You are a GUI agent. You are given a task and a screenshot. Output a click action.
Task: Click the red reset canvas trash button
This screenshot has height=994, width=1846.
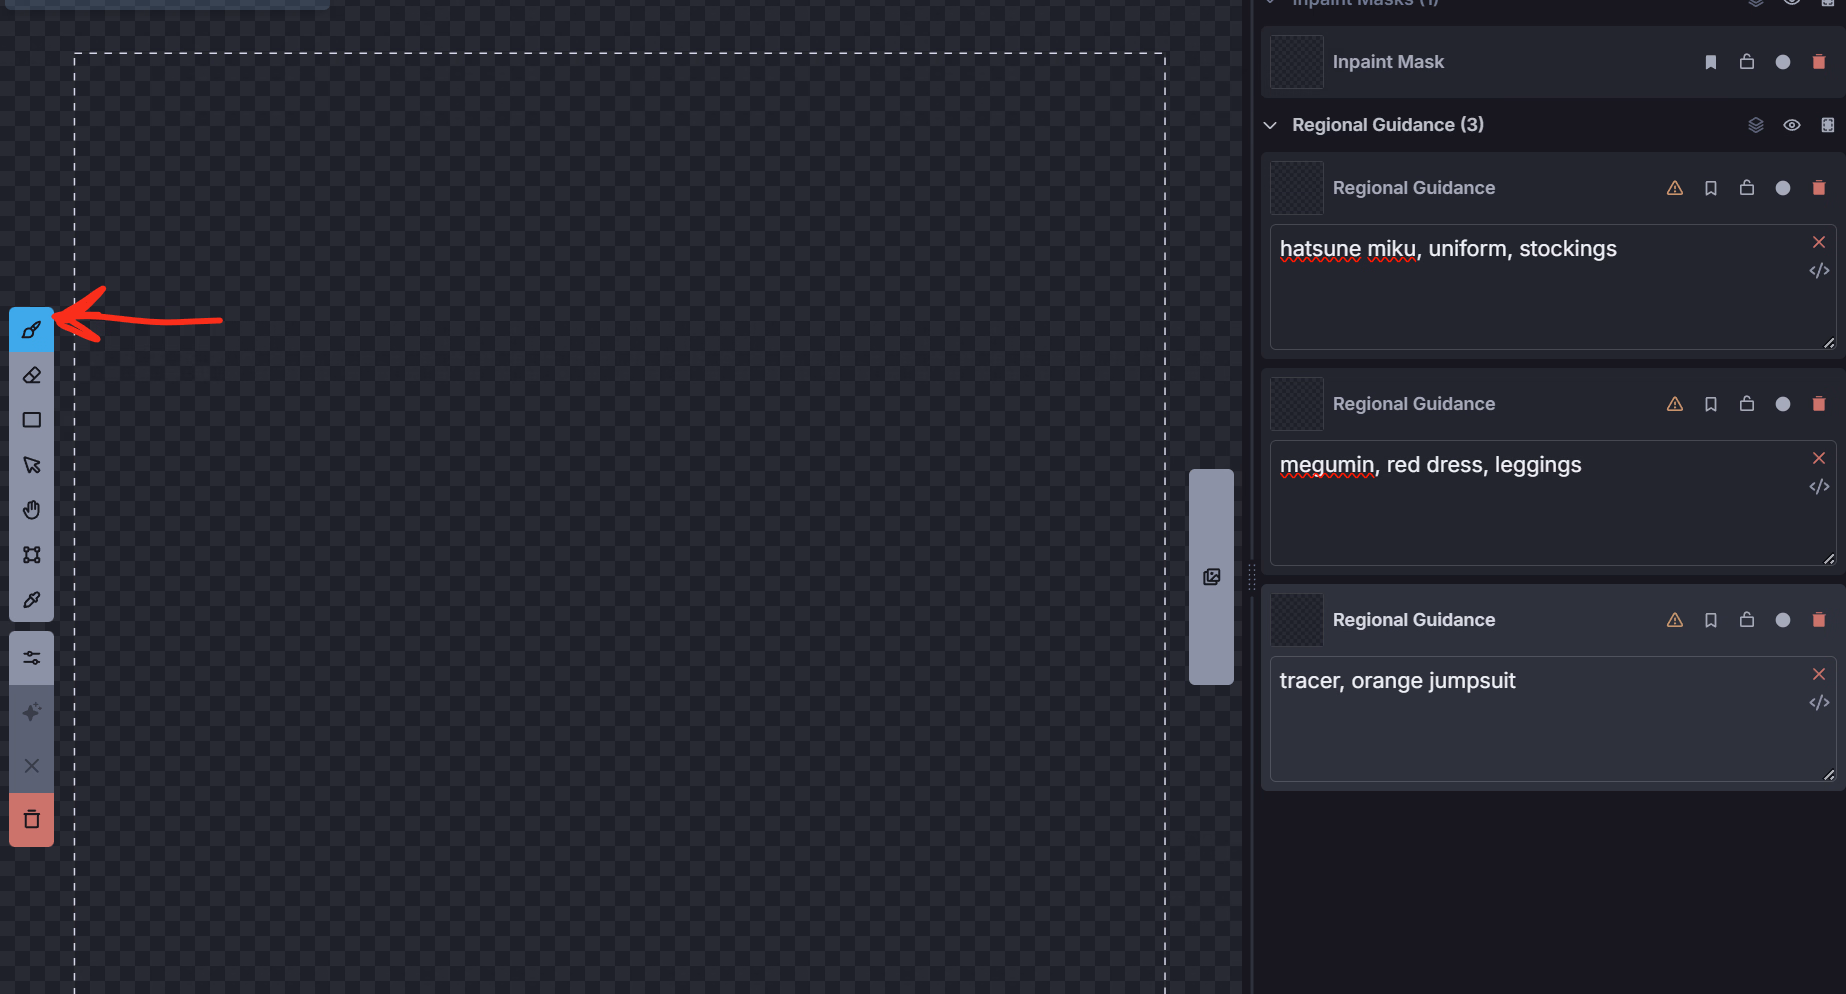pyautogui.click(x=31, y=820)
